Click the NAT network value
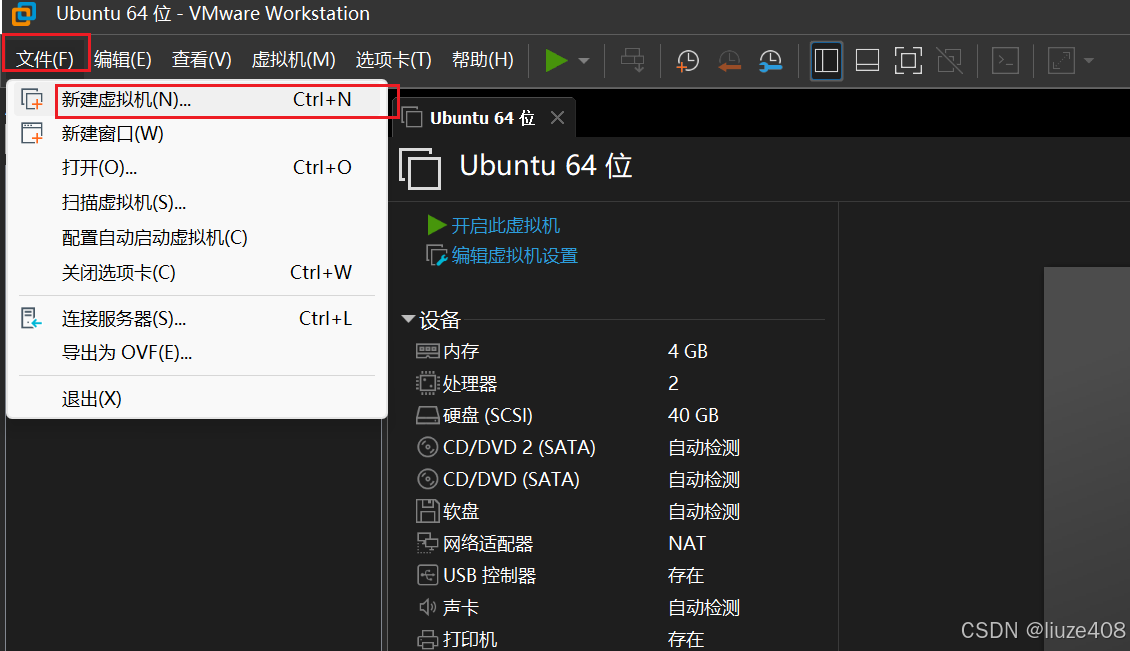Image resolution: width=1130 pixels, height=651 pixels. [x=687, y=543]
